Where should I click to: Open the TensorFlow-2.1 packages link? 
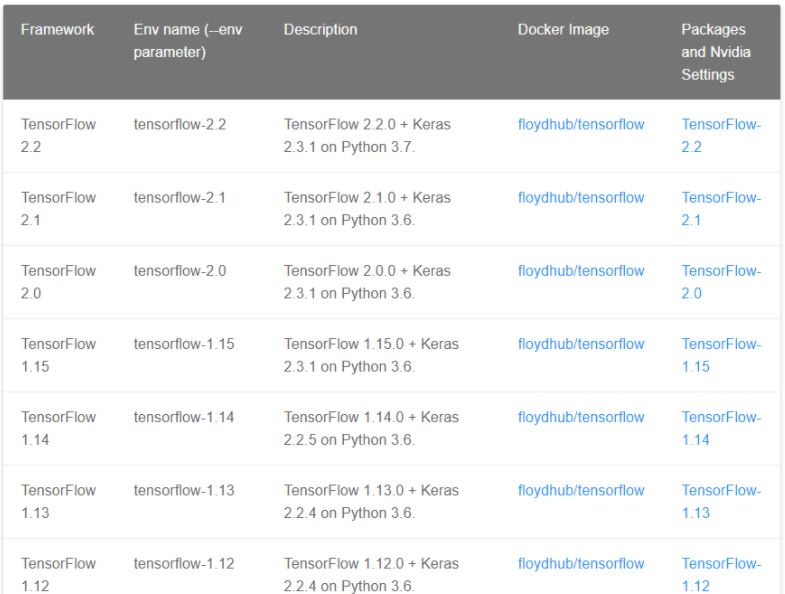pyautogui.click(x=721, y=208)
